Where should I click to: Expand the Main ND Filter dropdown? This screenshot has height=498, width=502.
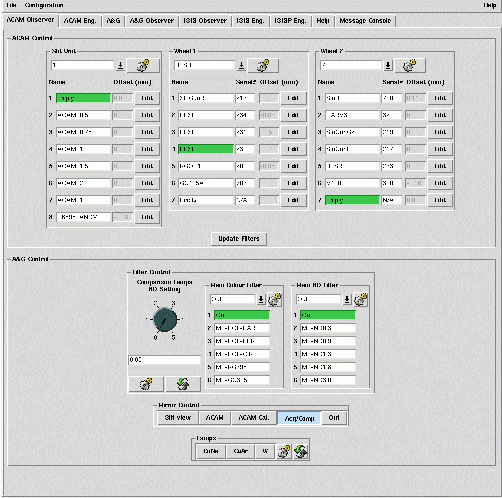point(347,299)
